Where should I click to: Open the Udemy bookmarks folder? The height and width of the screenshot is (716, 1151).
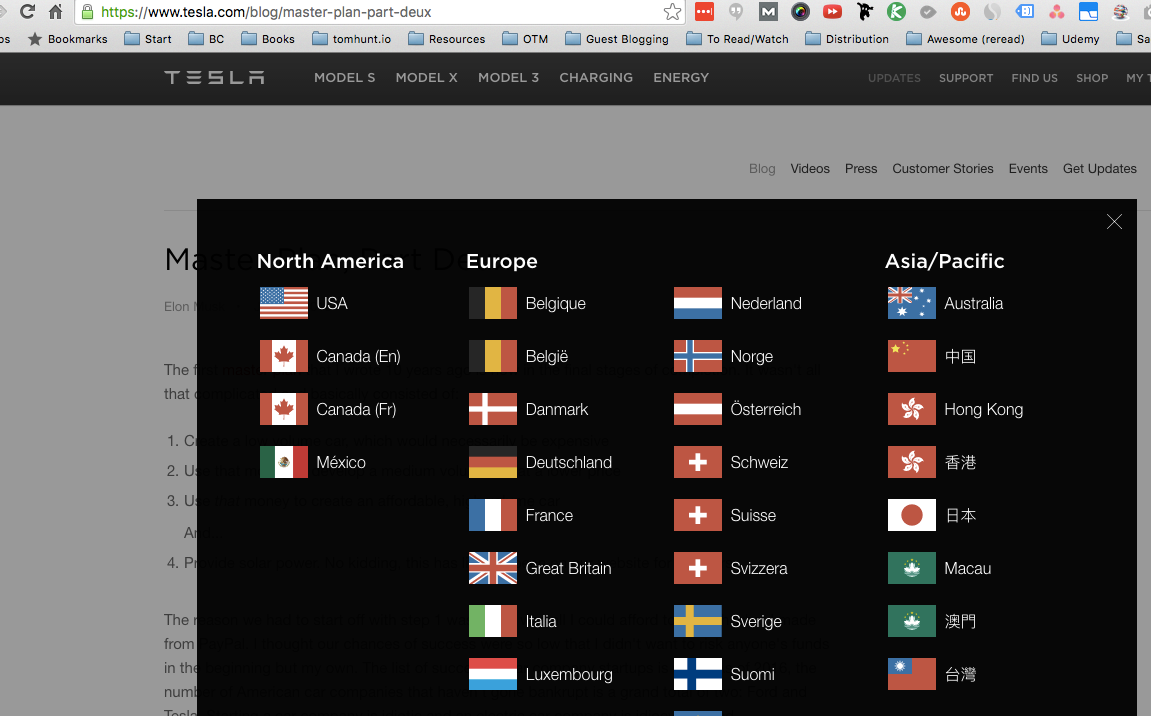click(1070, 39)
